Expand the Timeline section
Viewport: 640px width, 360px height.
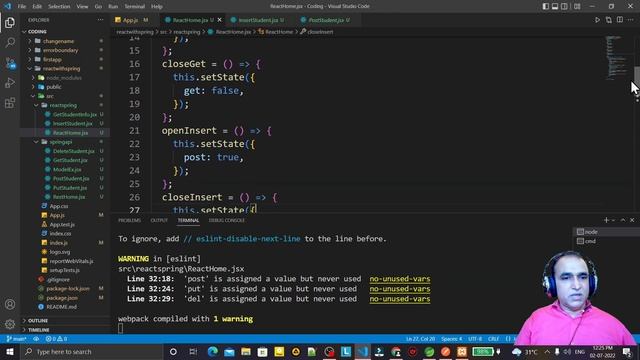65,330
